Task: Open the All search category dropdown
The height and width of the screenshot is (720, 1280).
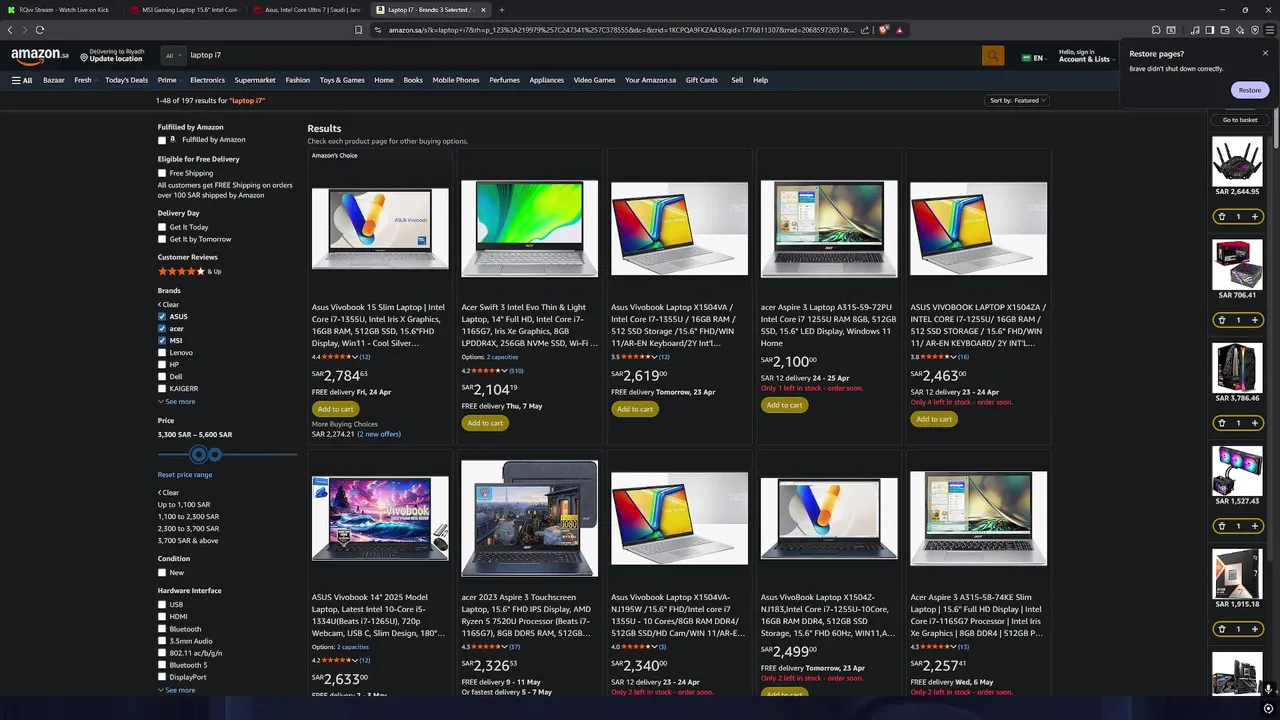Action: click(x=172, y=56)
